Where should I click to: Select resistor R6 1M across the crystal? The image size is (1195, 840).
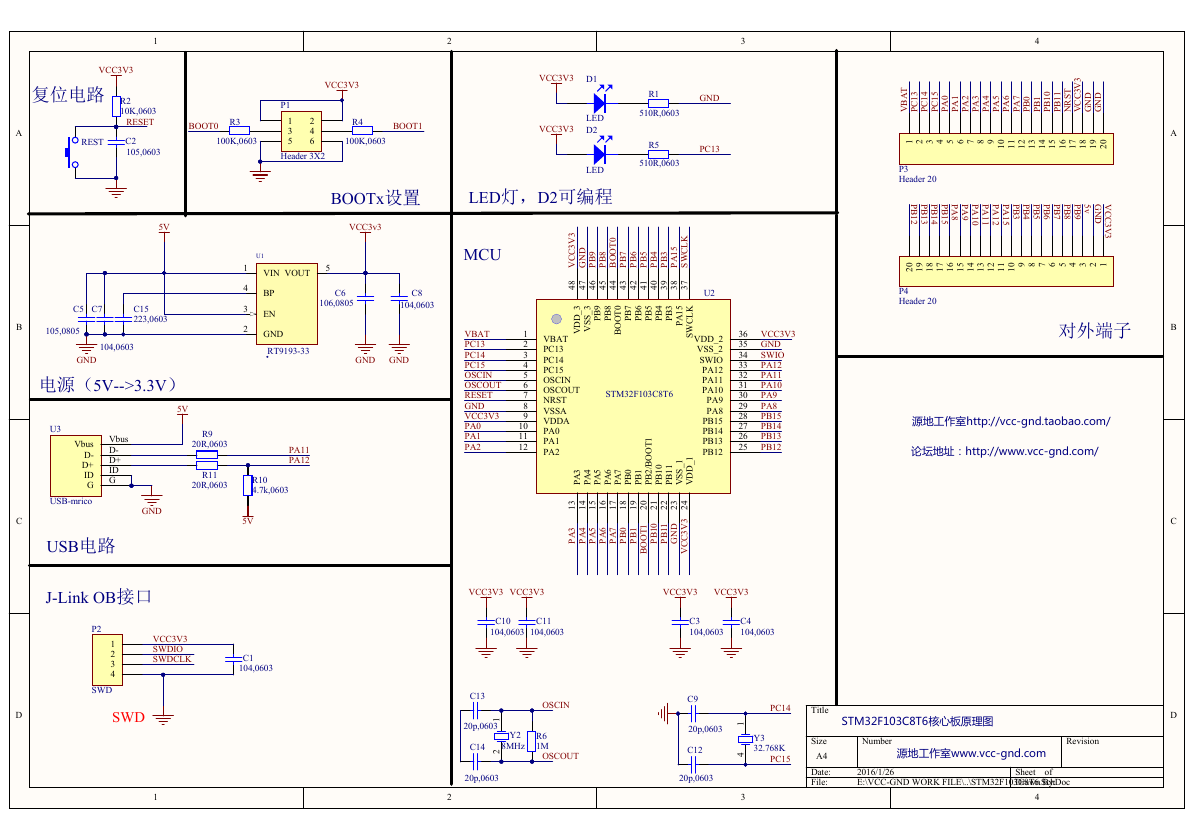point(532,741)
